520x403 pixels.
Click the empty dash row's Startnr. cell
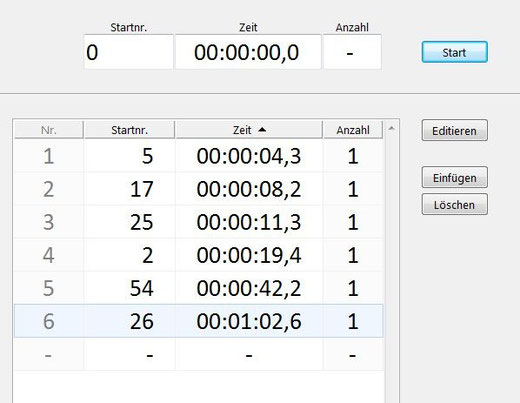point(129,354)
